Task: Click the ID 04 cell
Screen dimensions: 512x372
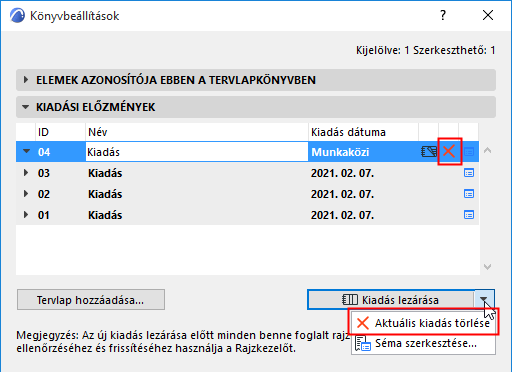Action: pyautogui.click(x=44, y=152)
